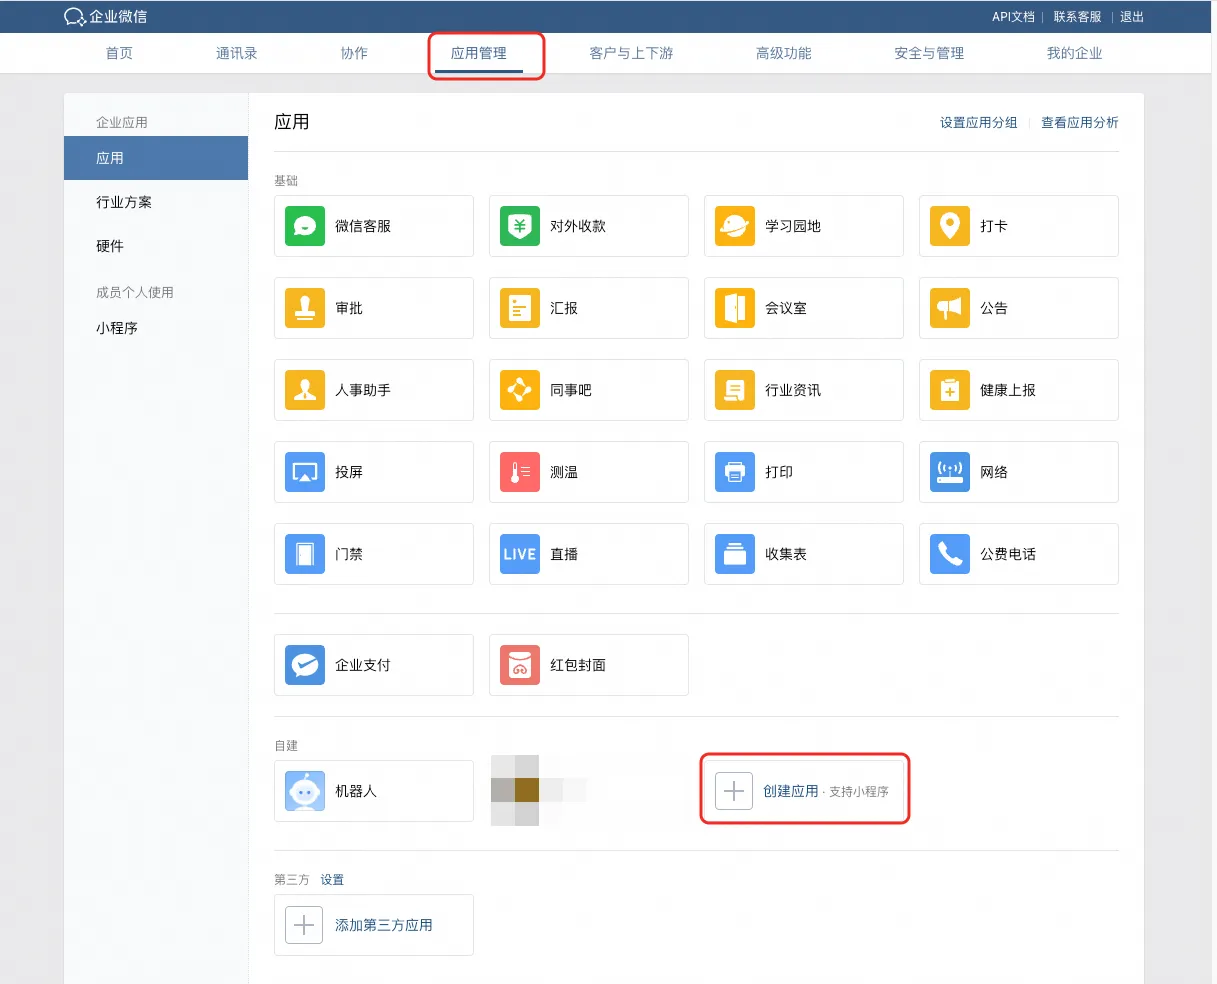Viewport: 1217px width, 984px height.
Task: Click the 会议室 text label
Action: [x=786, y=308]
